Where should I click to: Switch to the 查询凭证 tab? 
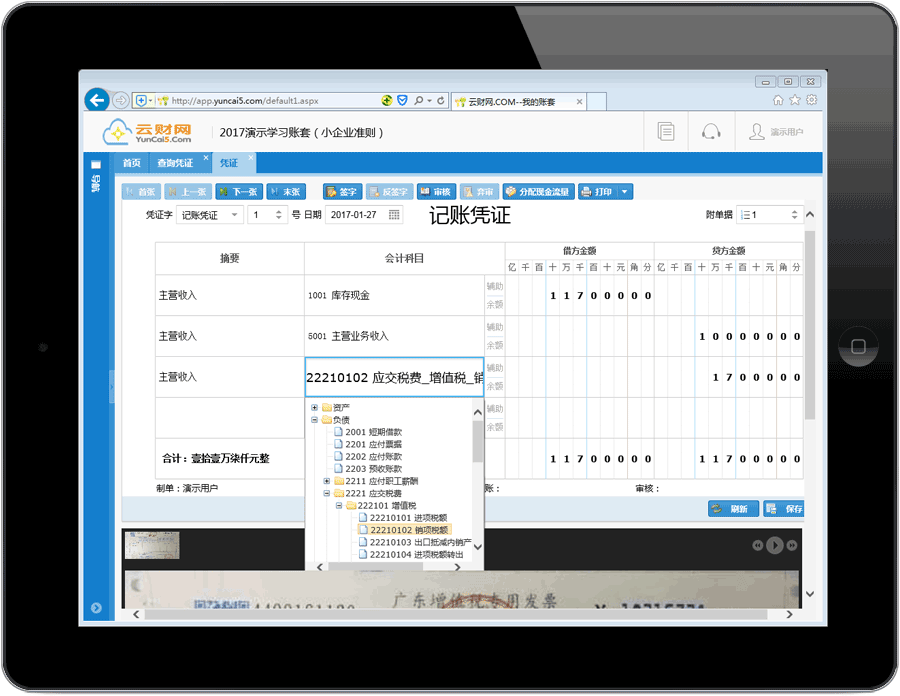(x=175, y=163)
